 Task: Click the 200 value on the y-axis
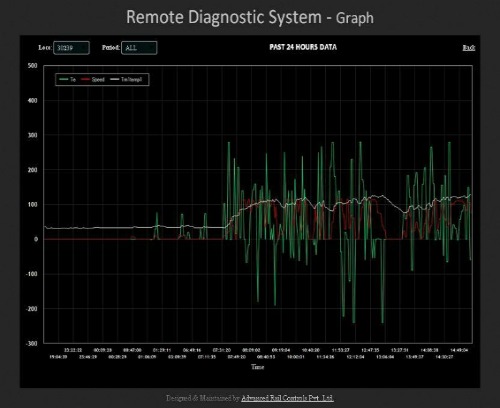pyautogui.click(x=33, y=170)
